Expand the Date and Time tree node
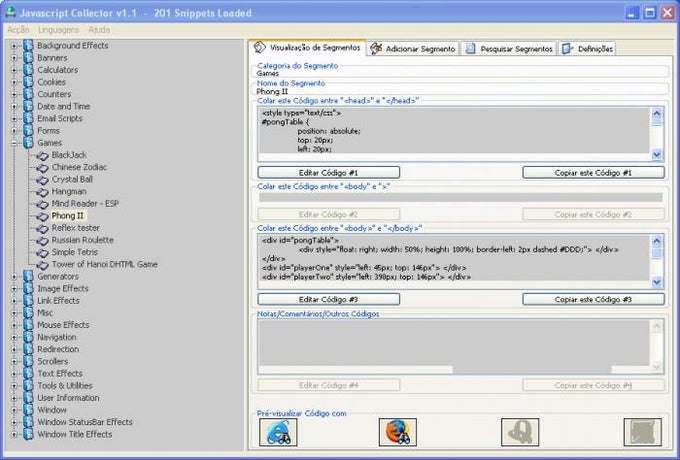Screen dimensions: 680x460 click(14, 106)
